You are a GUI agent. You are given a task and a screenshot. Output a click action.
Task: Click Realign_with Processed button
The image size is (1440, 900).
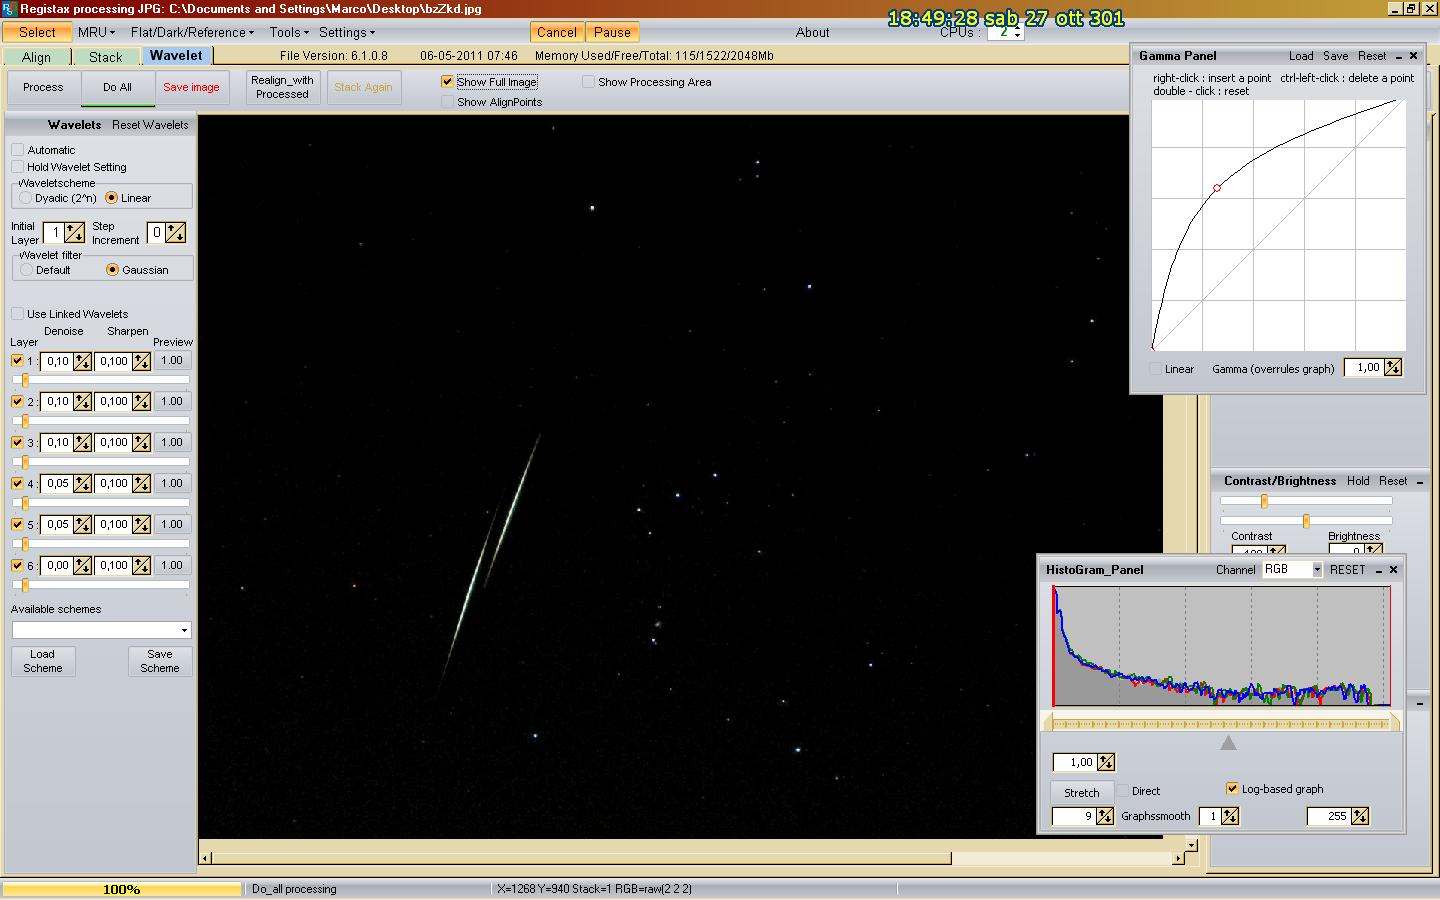click(282, 87)
